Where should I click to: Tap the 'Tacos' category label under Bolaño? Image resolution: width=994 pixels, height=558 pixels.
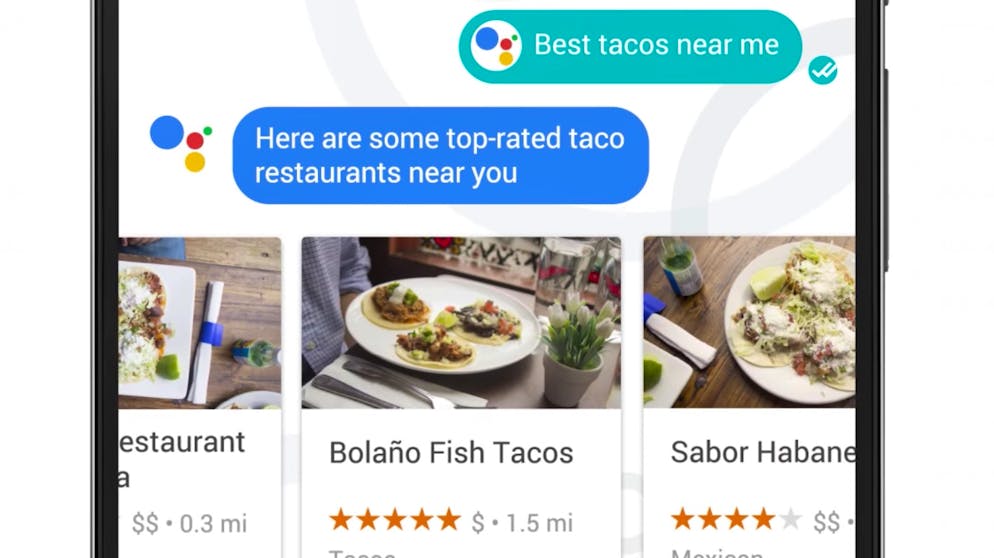click(362, 554)
